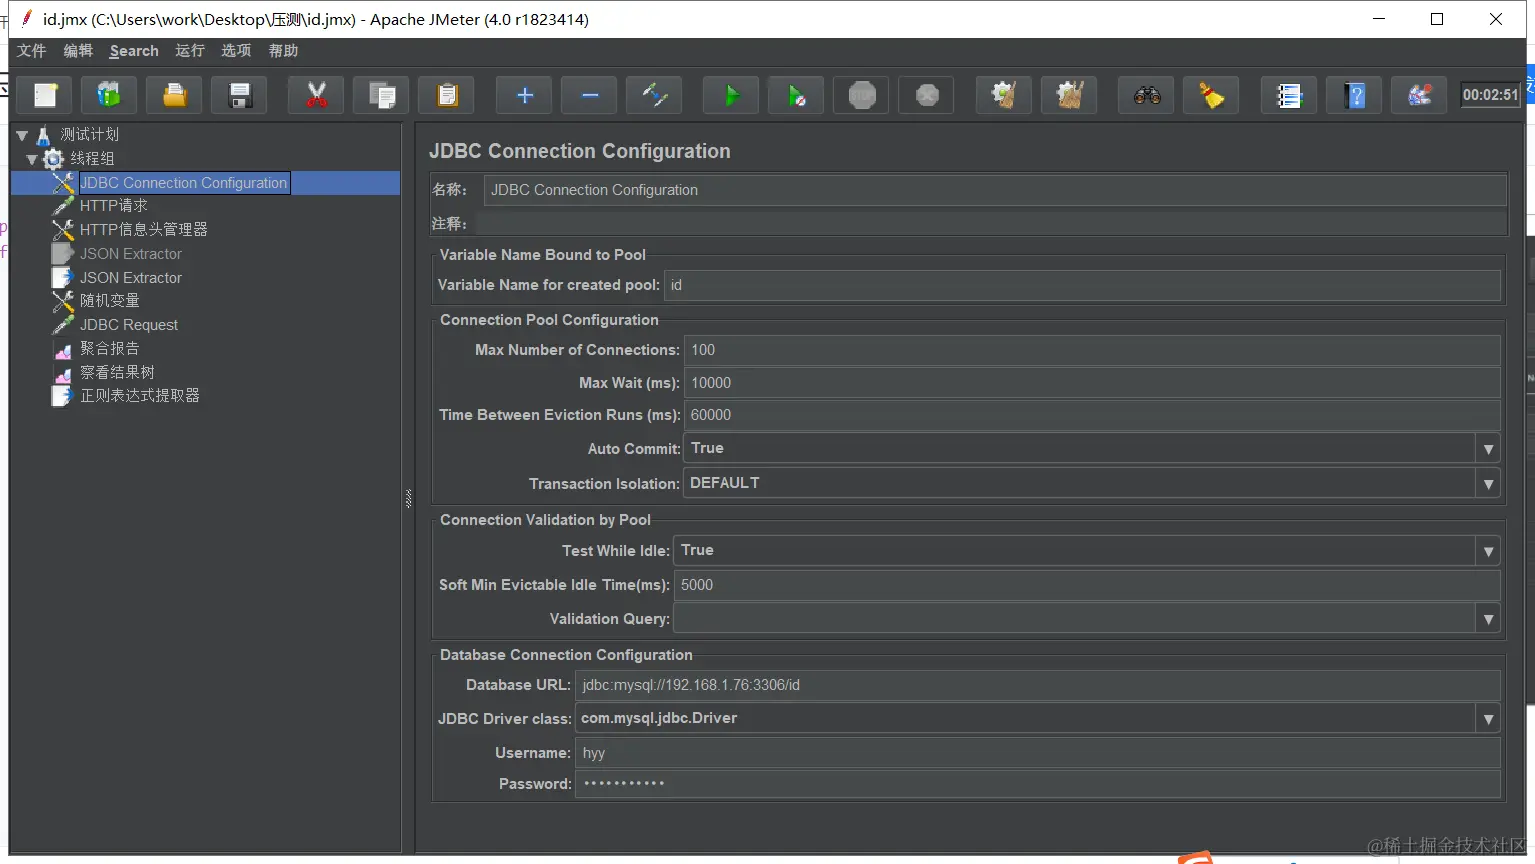Click the 00:02:51 elapsed timer display

click(x=1490, y=95)
